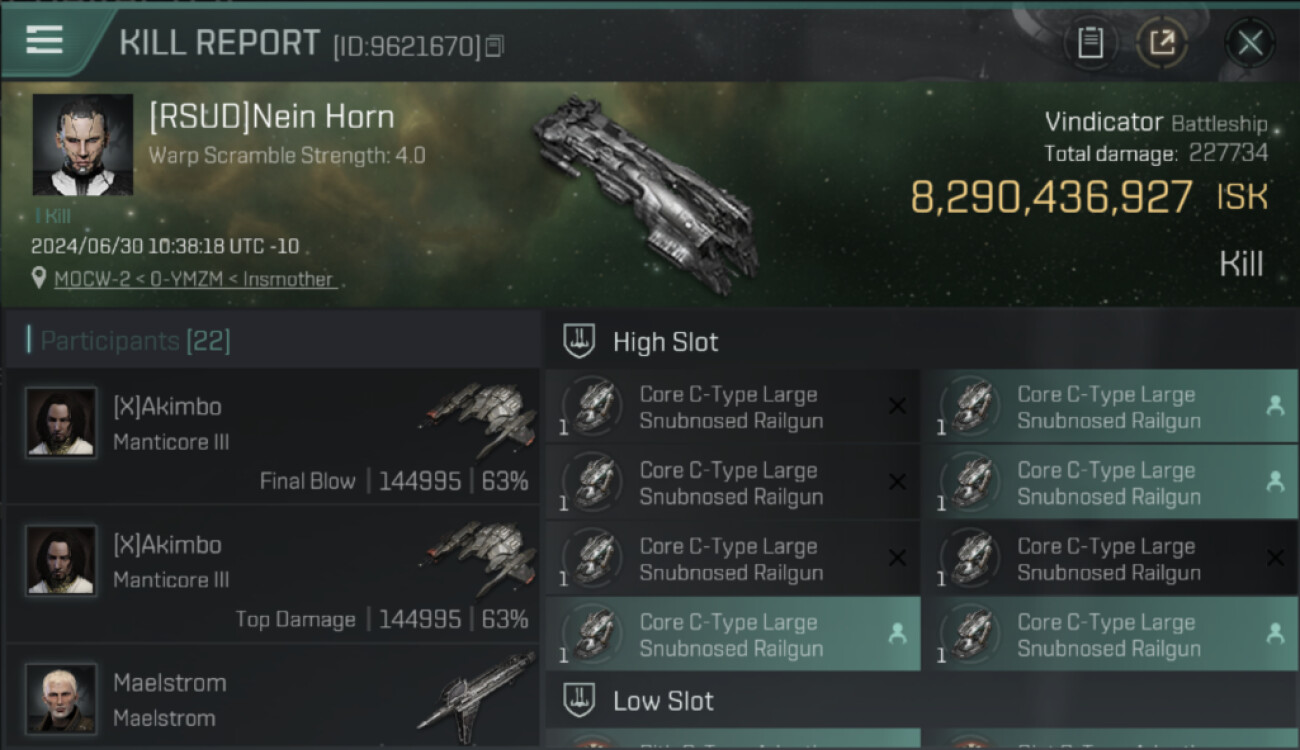1300x750 pixels.
Task: Click the first destroyed Snubnosed Railgun X mark
Action: [897, 405]
